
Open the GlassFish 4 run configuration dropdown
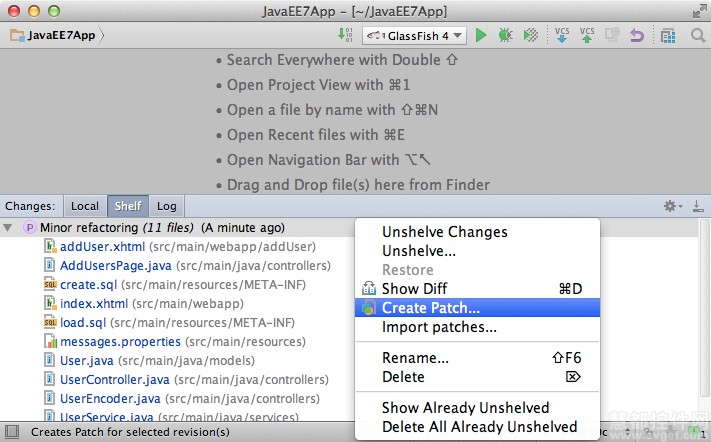[414, 35]
